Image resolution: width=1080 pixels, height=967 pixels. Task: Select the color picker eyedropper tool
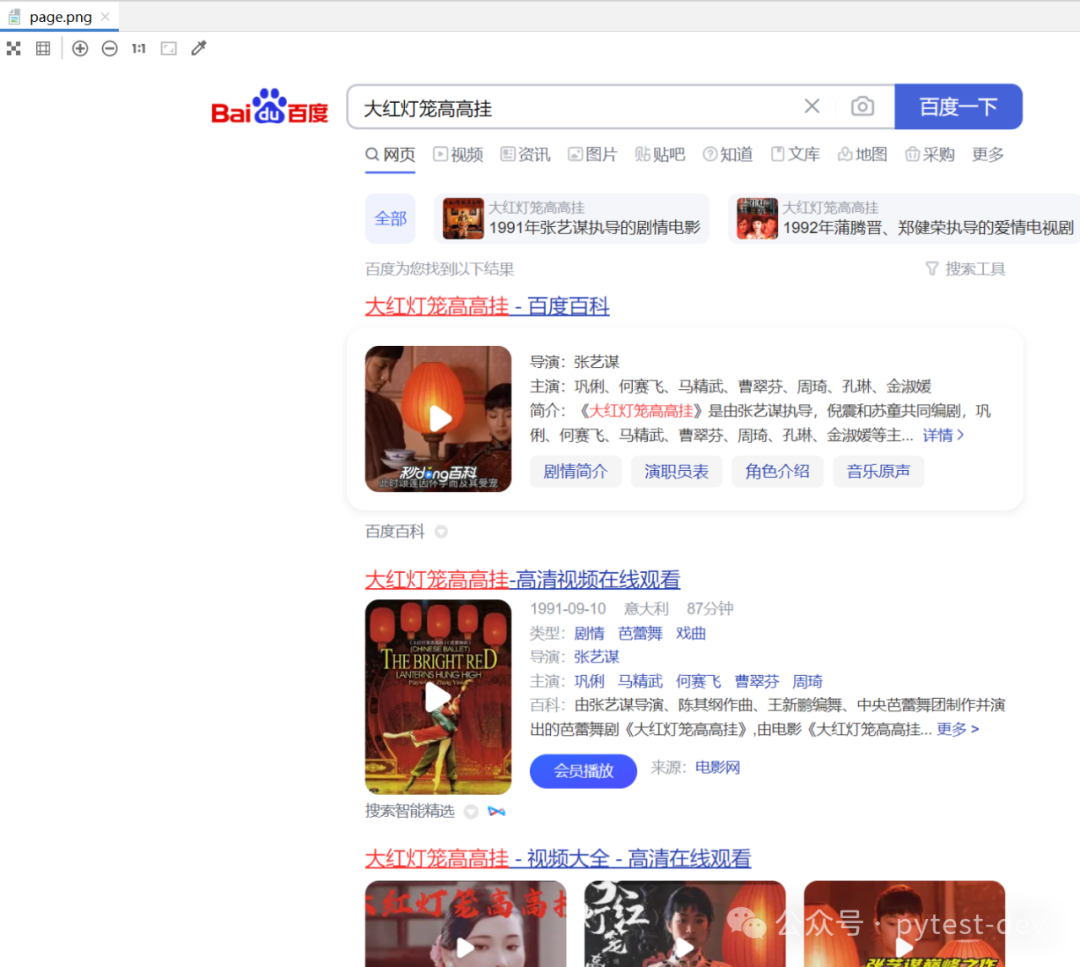[198, 48]
